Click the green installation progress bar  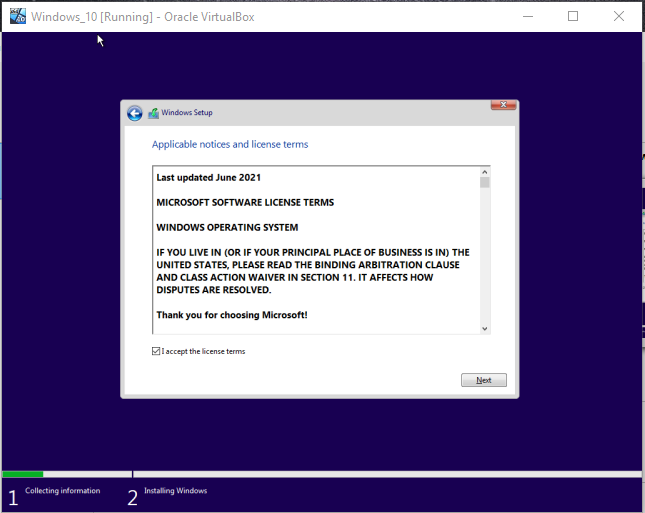coord(22,474)
